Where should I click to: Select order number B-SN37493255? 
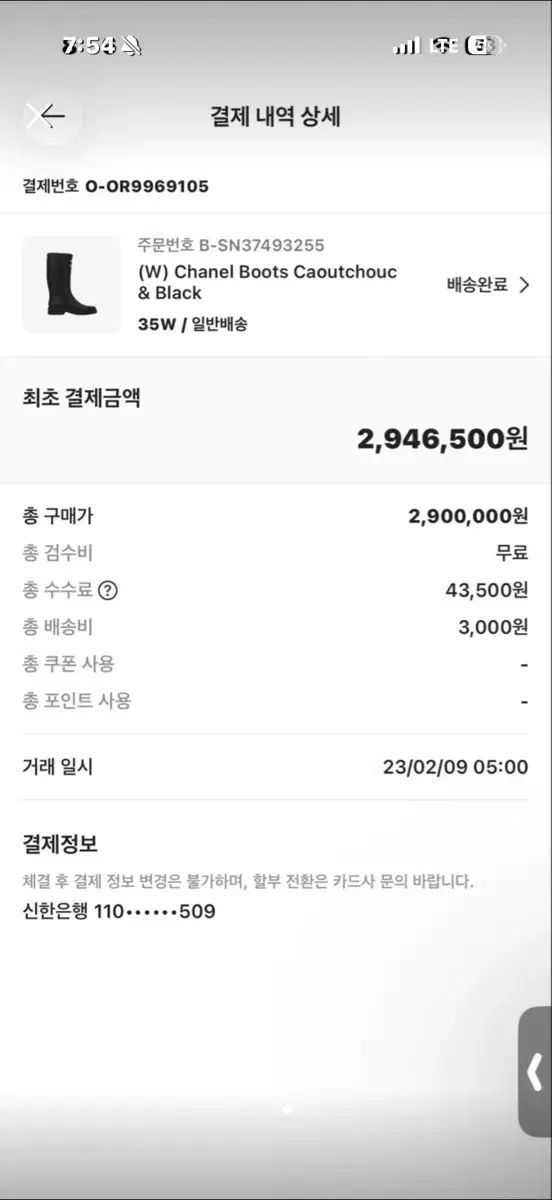point(231,245)
